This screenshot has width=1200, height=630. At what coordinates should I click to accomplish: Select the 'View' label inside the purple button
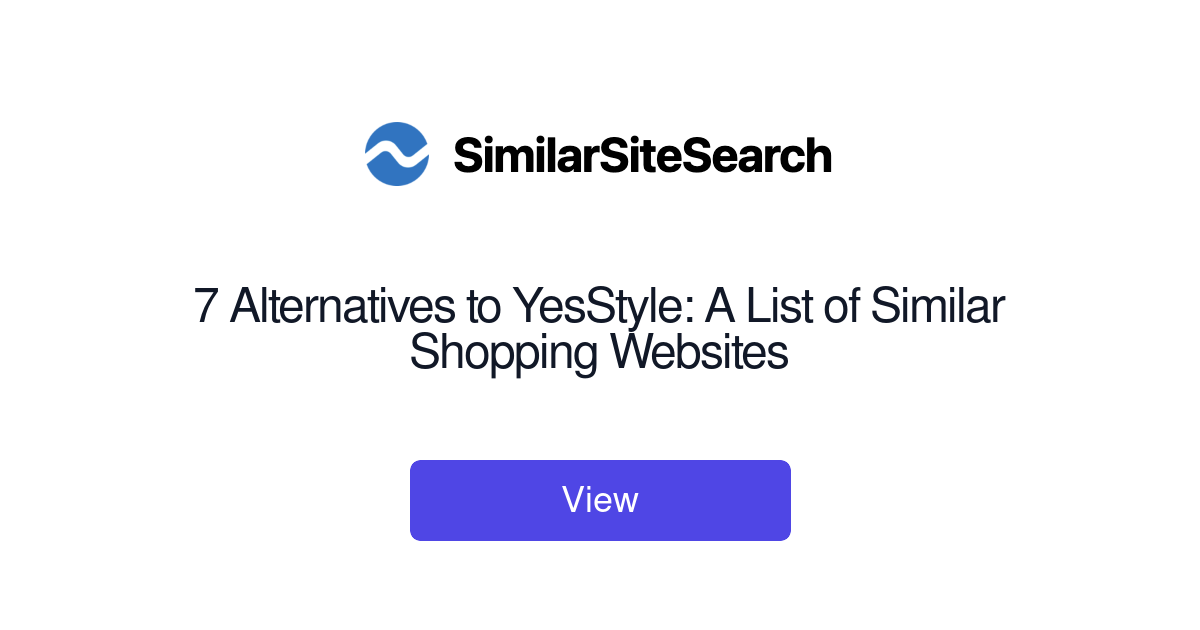(600, 499)
